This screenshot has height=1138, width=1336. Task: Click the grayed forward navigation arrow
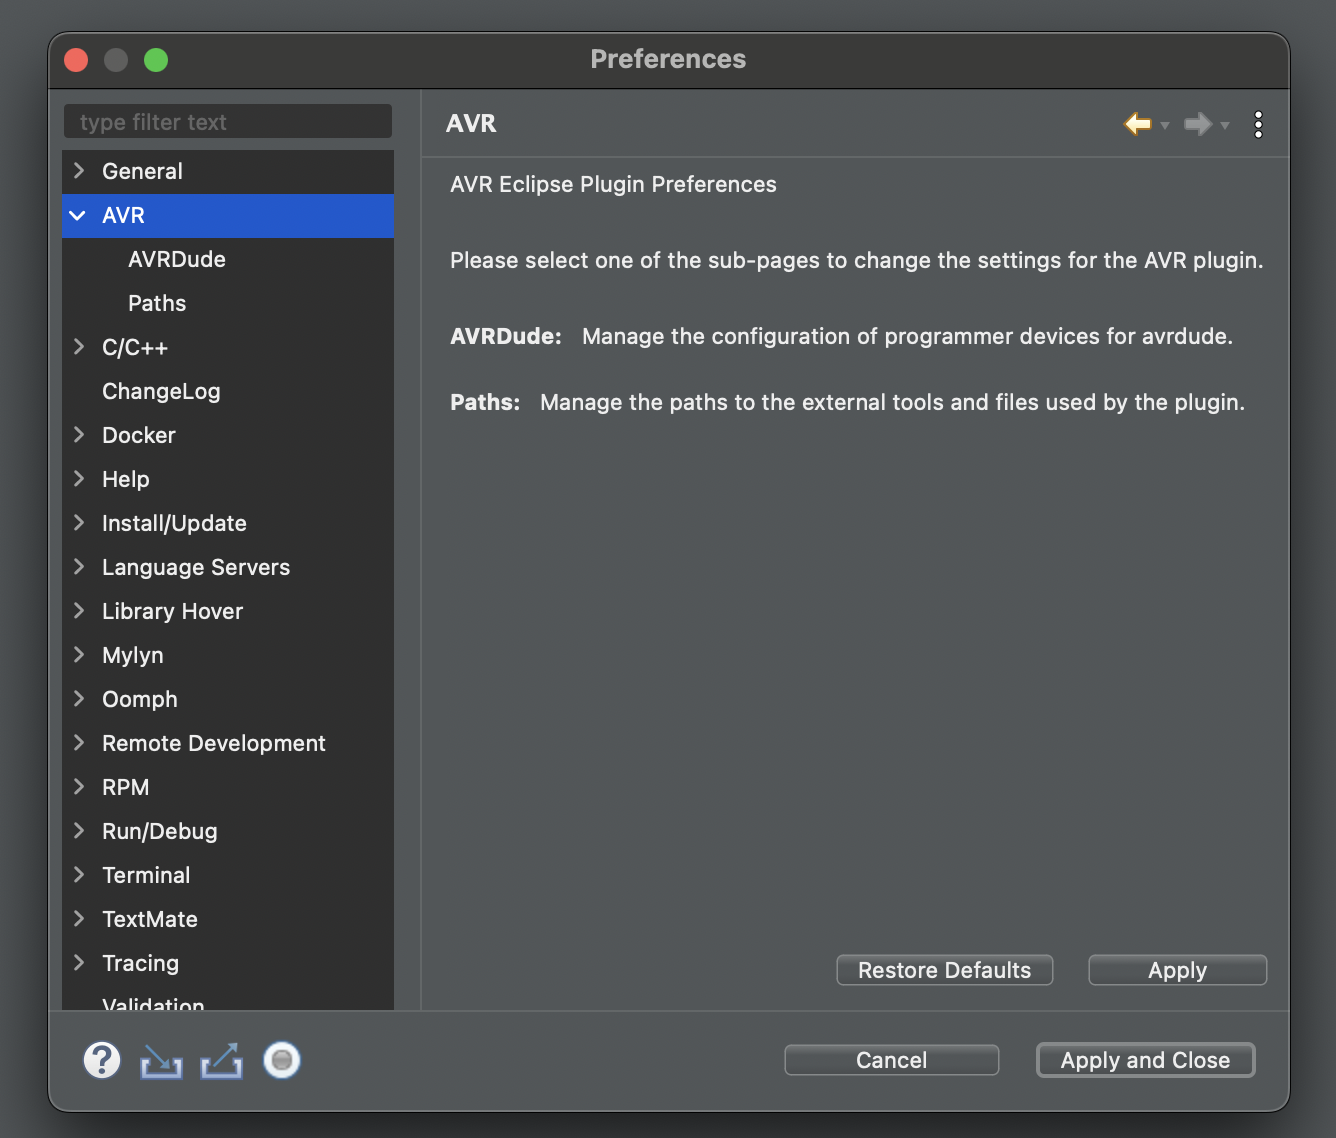(x=1199, y=123)
